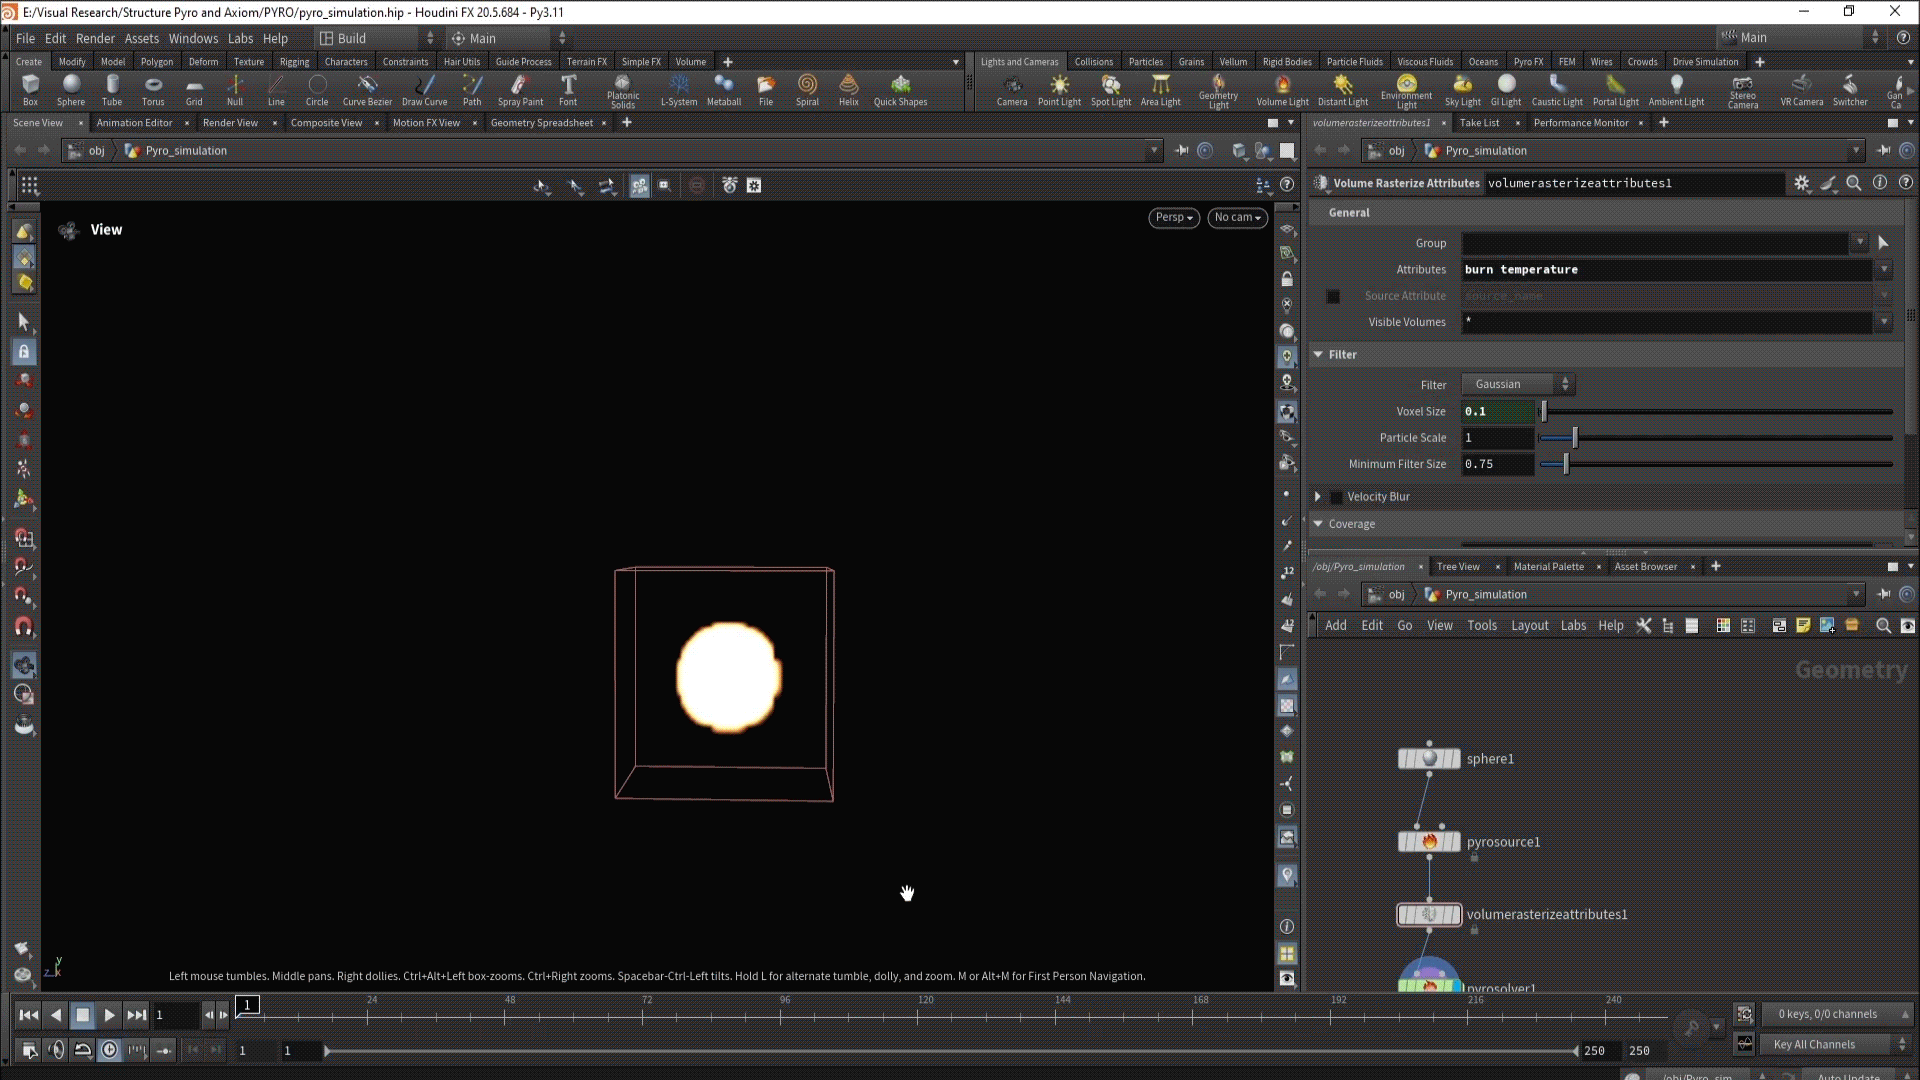Toggle the Velocity Blur checkbox
Viewport: 1920px width, 1080px height.
[1337, 497]
